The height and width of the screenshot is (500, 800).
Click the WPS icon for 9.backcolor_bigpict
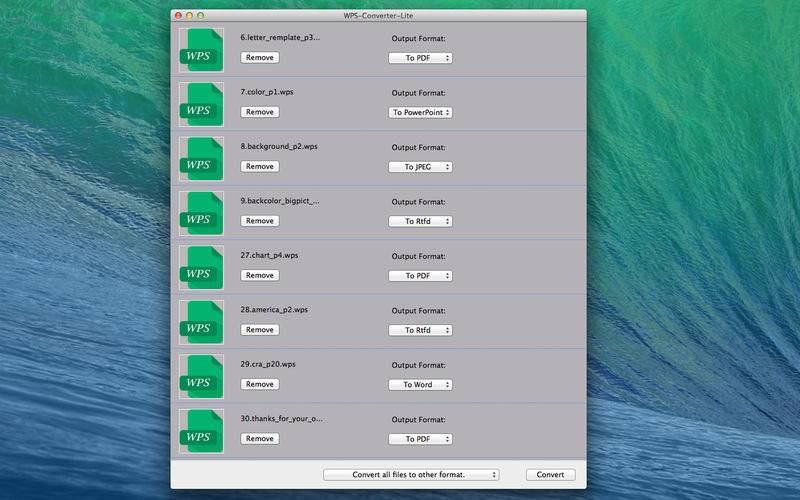pos(201,213)
